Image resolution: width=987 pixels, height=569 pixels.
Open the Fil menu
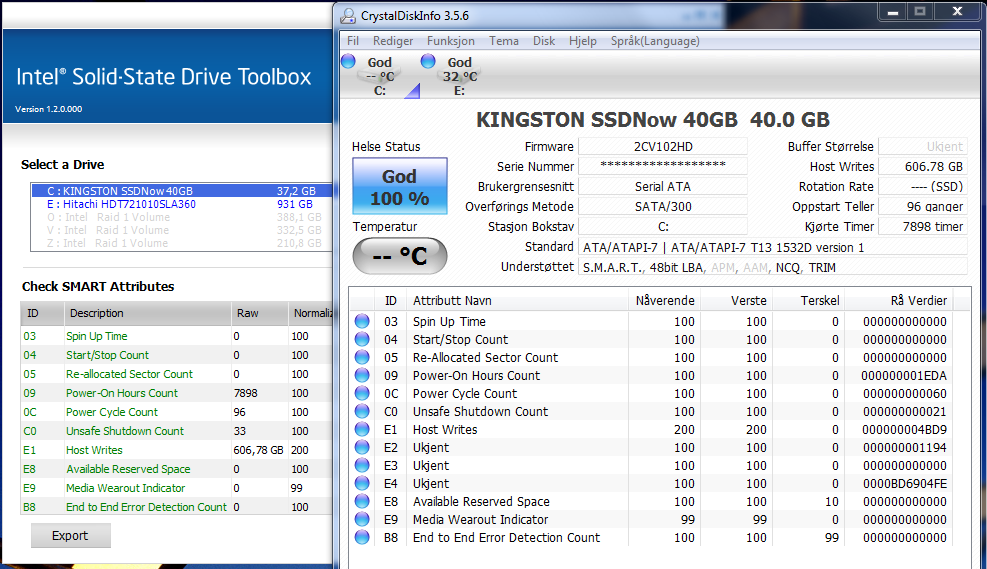tap(353, 41)
